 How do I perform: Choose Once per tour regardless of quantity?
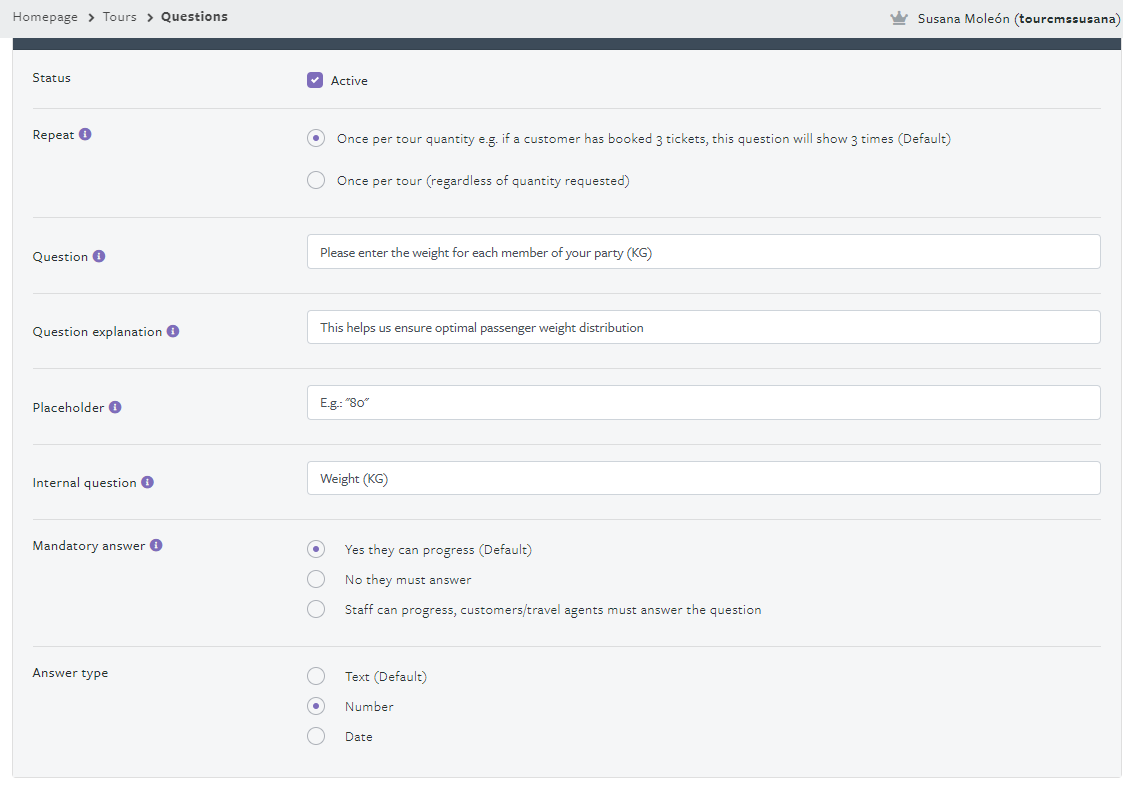tap(316, 180)
